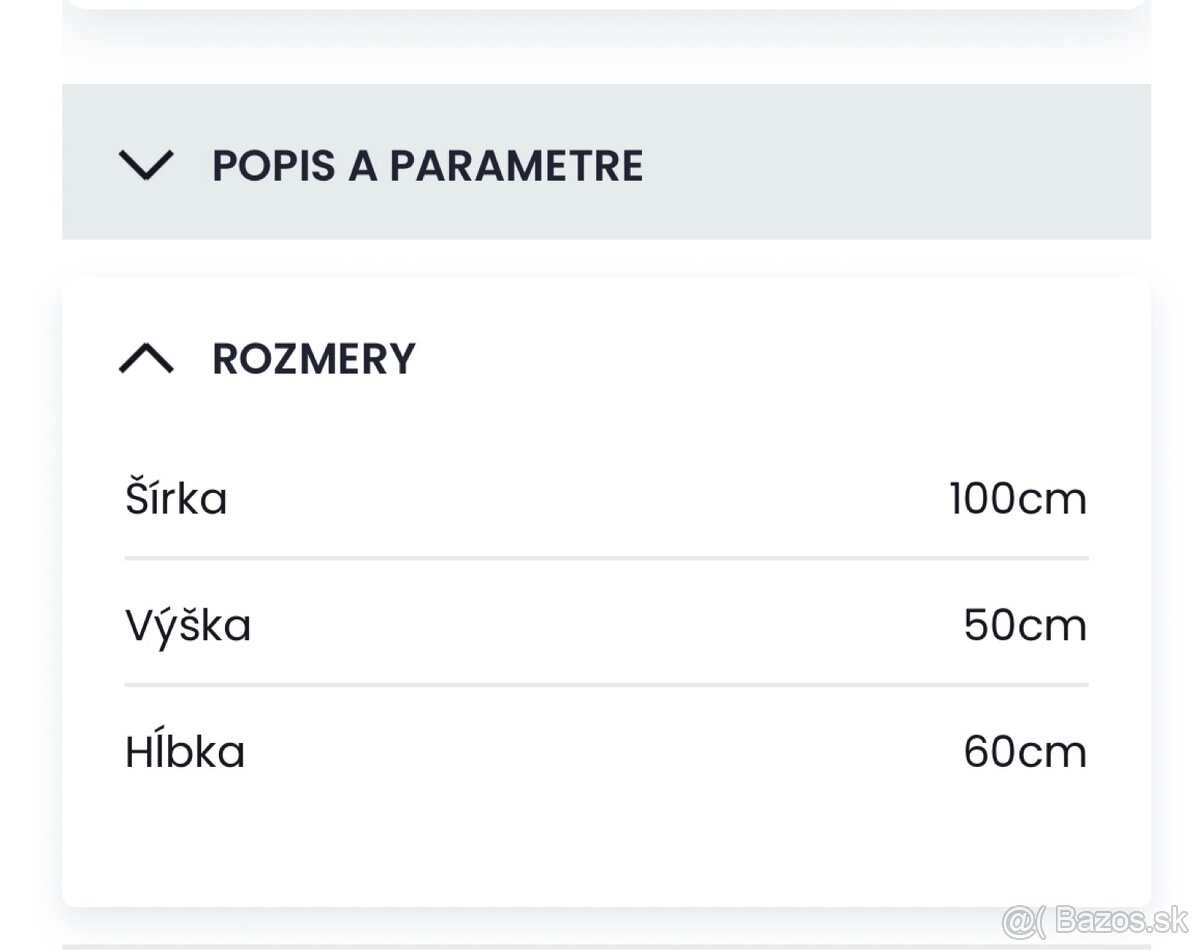Click the 60cm depth value
Image resolution: width=1200 pixels, height=950 pixels.
[1024, 752]
